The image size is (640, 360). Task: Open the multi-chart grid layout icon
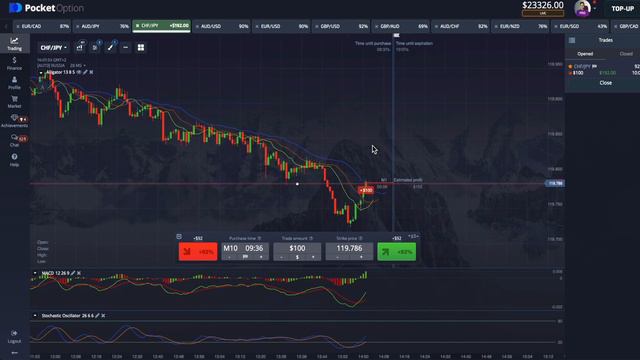point(141,48)
